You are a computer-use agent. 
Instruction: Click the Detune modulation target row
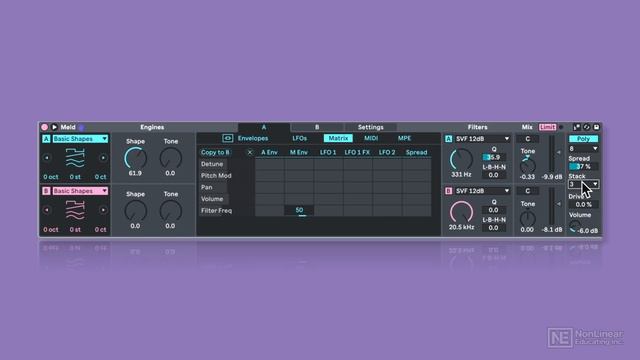coord(213,164)
